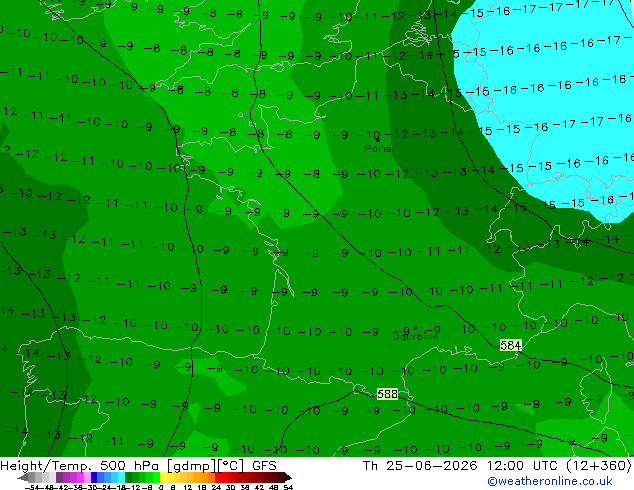This screenshot has width=634, height=490.
Task: Click the bright red 24 legend swatch
Action: point(218,477)
